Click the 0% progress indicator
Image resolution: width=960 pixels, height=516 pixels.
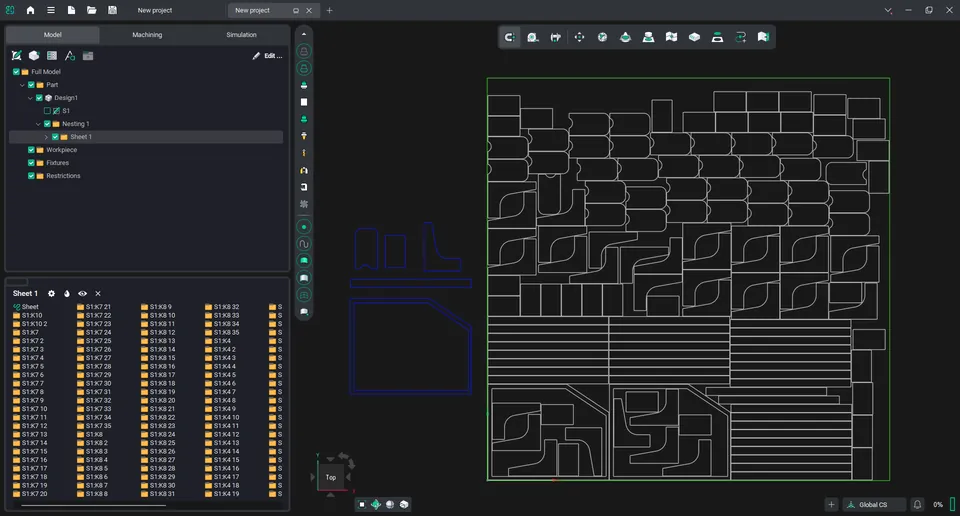(938, 504)
